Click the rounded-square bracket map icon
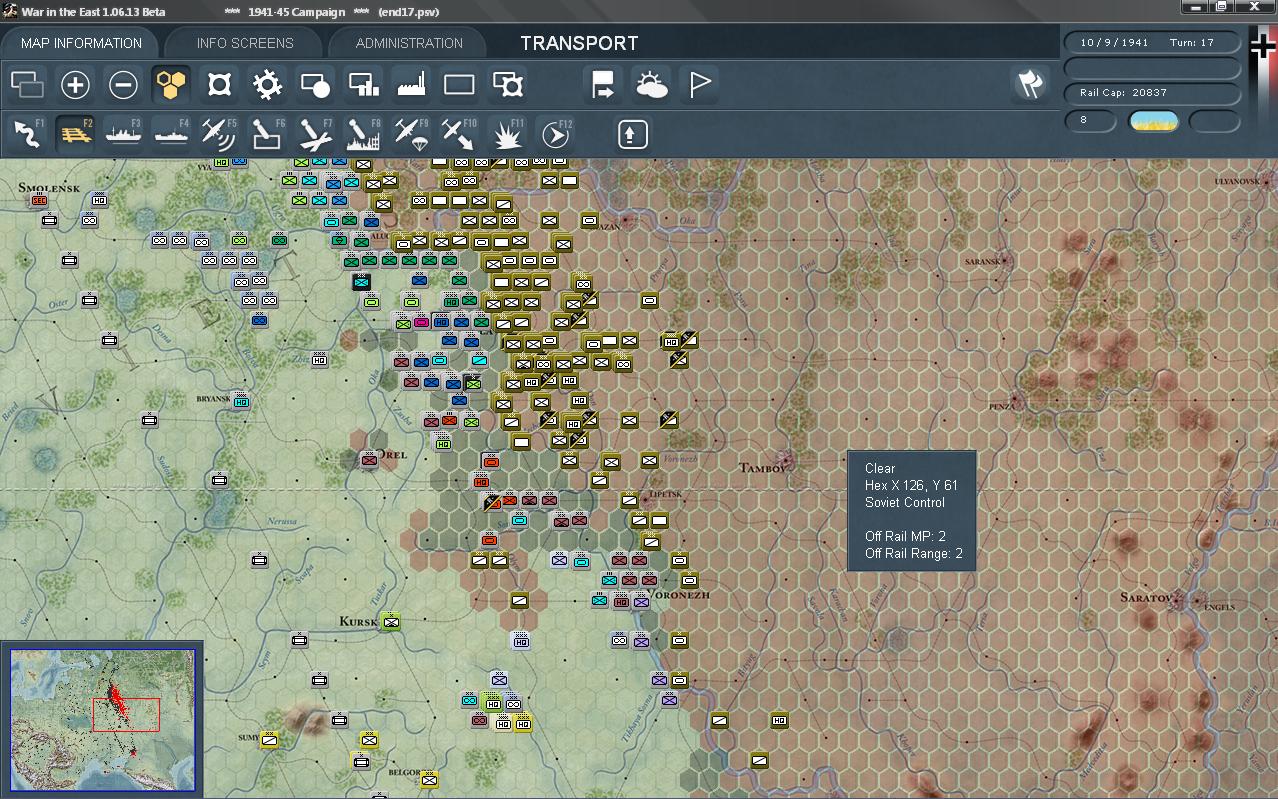Viewport: 1278px width, 799px height. tap(219, 85)
